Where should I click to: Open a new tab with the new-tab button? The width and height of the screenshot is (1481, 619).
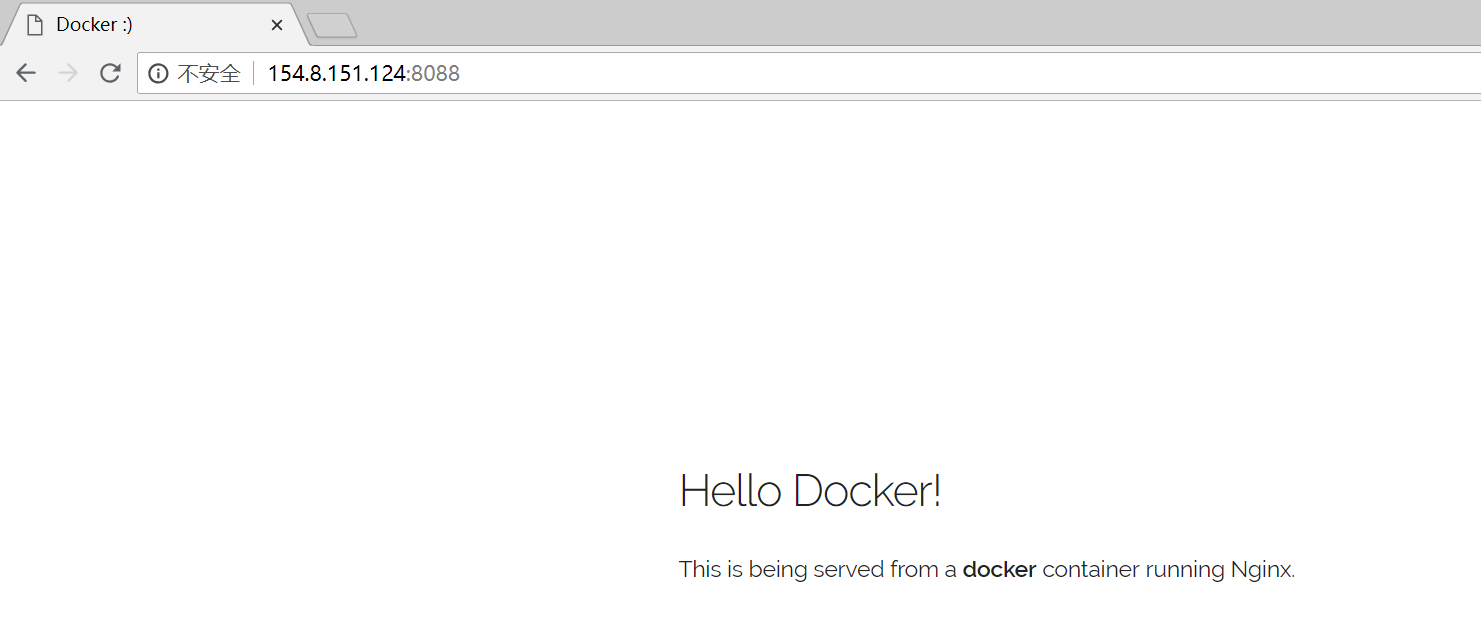point(332,26)
